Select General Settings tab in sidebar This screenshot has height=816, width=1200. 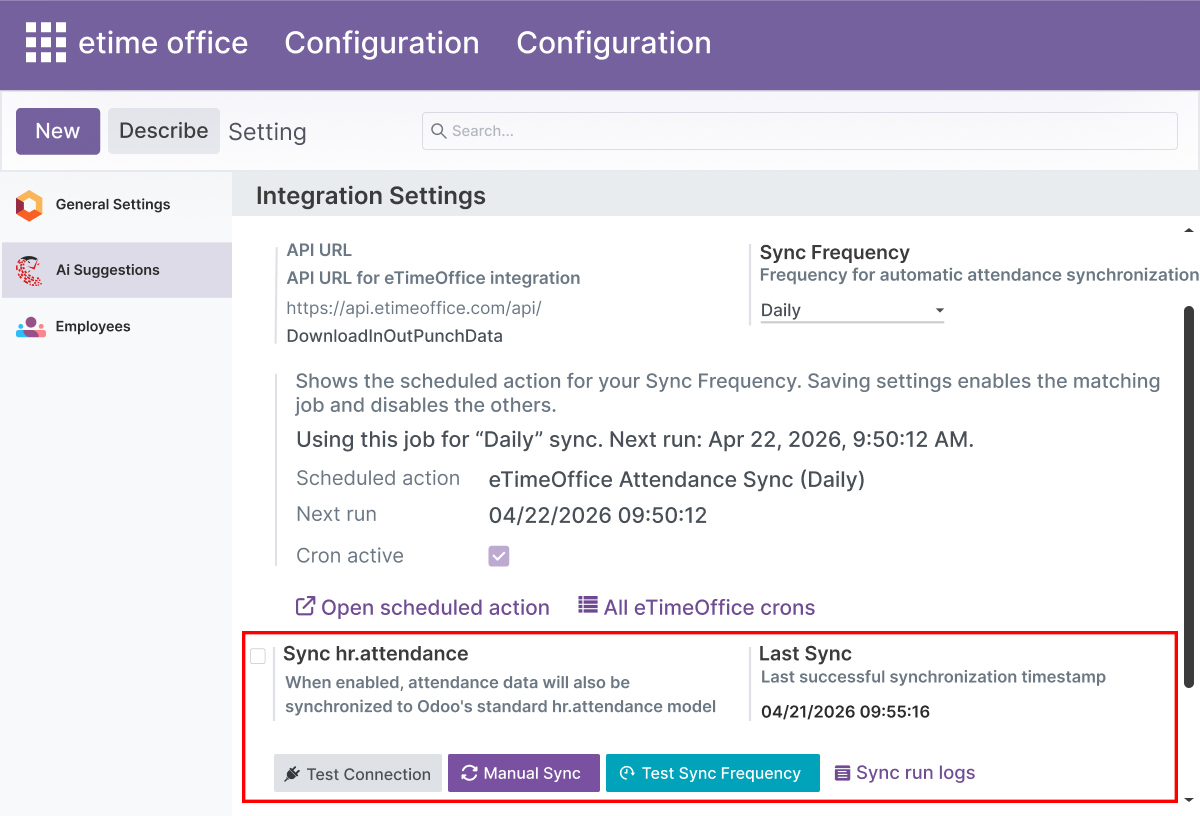[x=116, y=205]
